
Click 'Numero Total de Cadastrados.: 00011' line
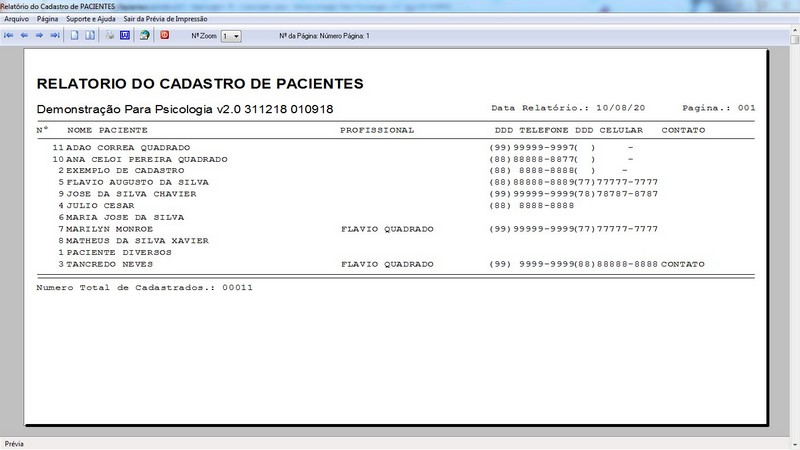[x=144, y=287]
